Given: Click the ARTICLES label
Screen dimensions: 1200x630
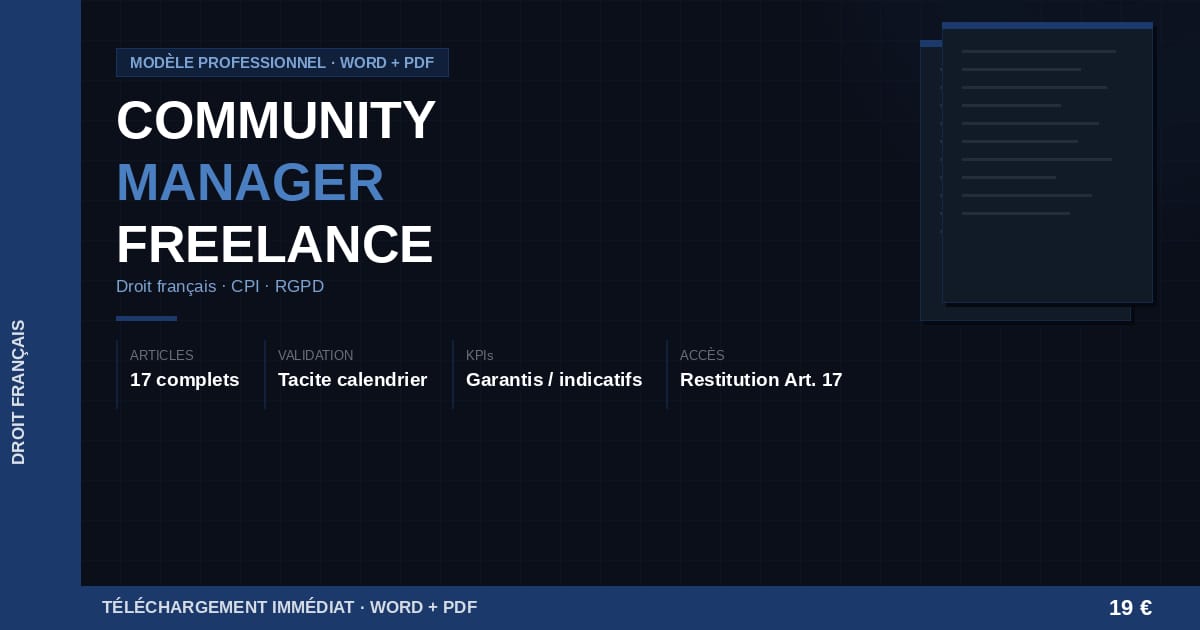Looking at the screenshot, I should tap(162, 355).
